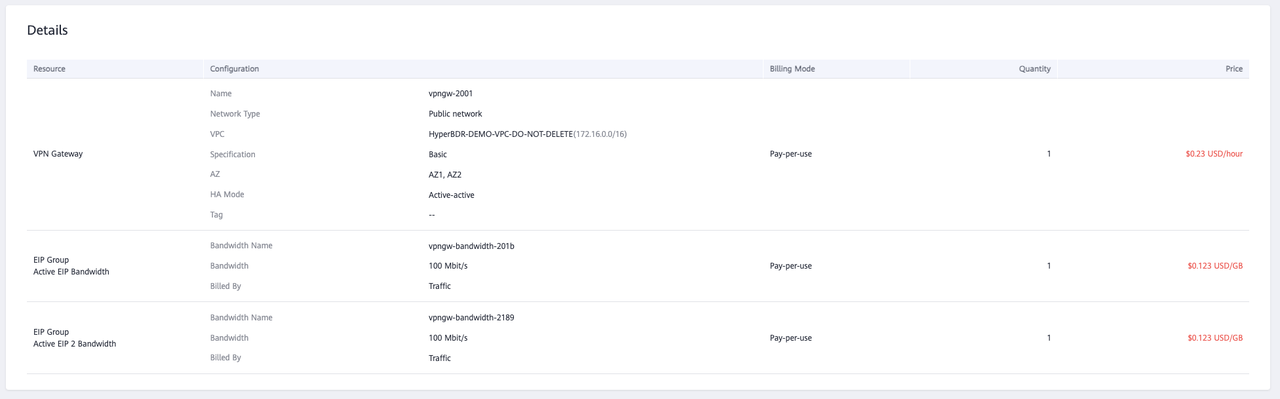Click Billed By label in vpngw-bandwidth-2189 row
1280x399 pixels.
[x=226, y=358]
